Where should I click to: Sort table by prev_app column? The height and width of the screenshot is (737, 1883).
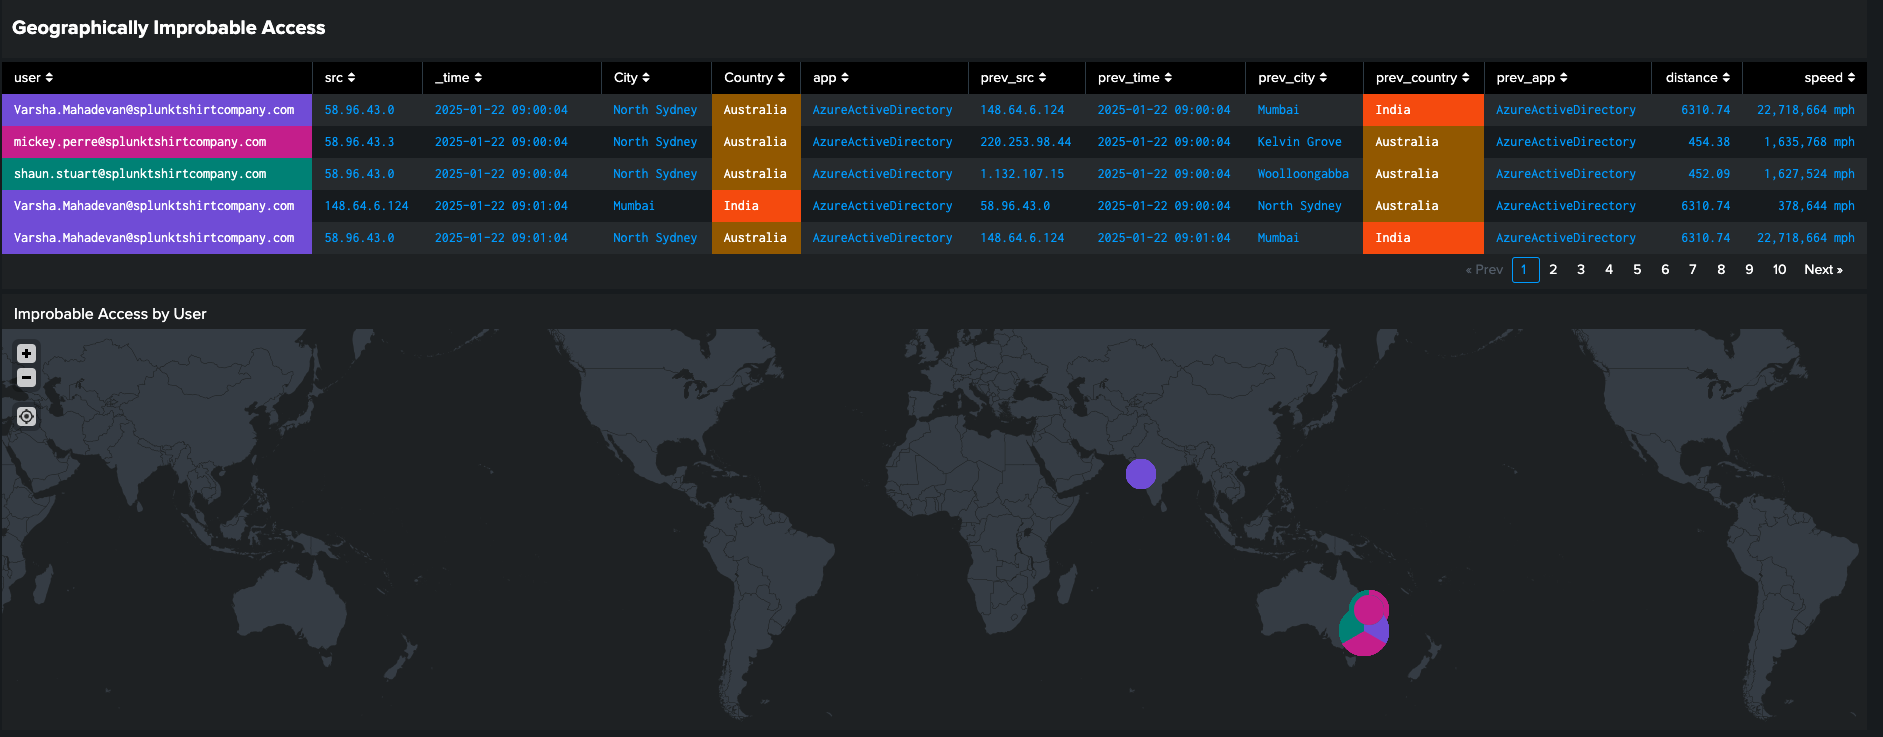(1532, 78)
